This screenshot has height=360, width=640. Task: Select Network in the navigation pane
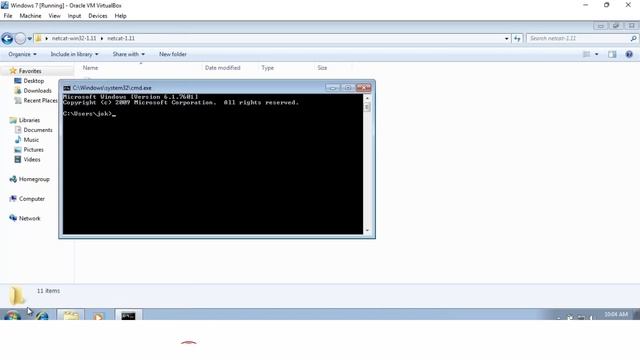pyautogui.click(x=29, y=218)
